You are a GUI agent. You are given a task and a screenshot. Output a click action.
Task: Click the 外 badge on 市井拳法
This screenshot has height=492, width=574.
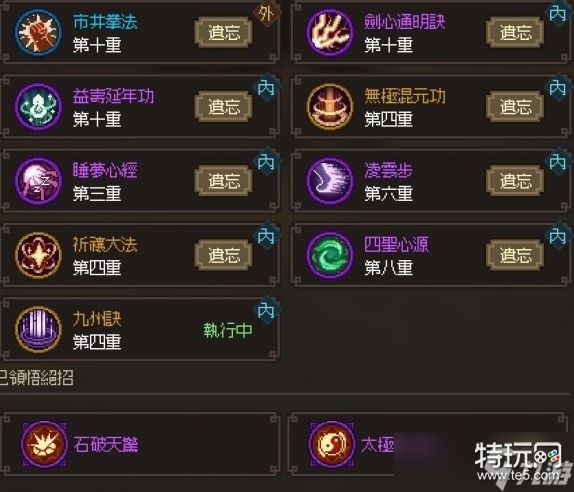pos(267,14)
